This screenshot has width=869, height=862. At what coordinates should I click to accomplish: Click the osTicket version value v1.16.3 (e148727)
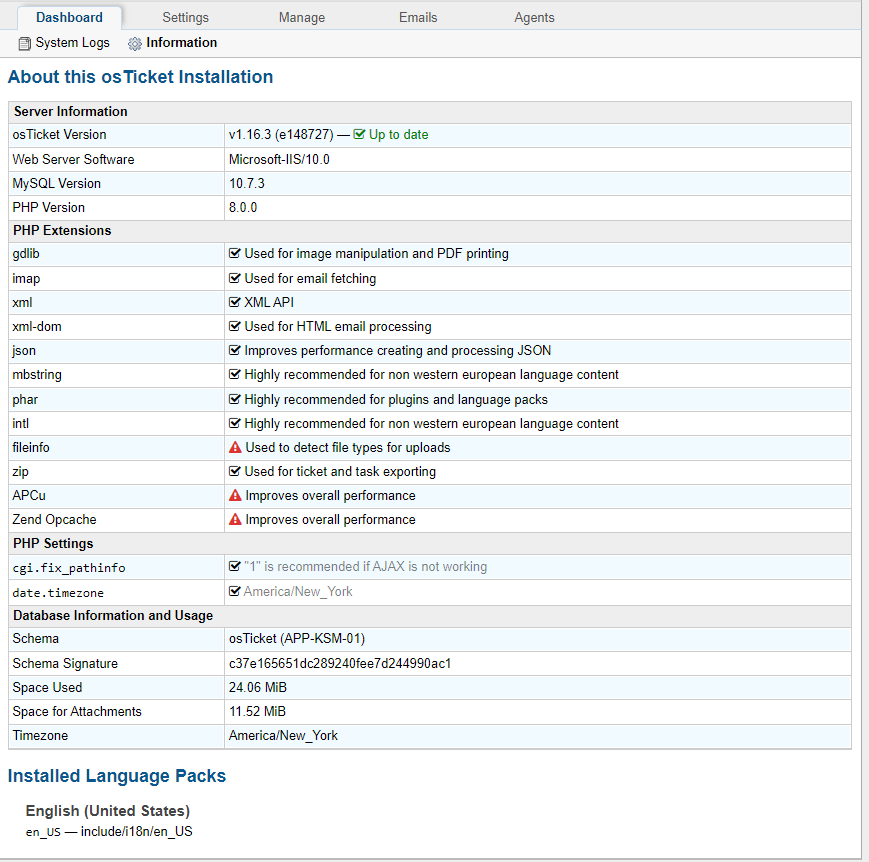(281, 135)
